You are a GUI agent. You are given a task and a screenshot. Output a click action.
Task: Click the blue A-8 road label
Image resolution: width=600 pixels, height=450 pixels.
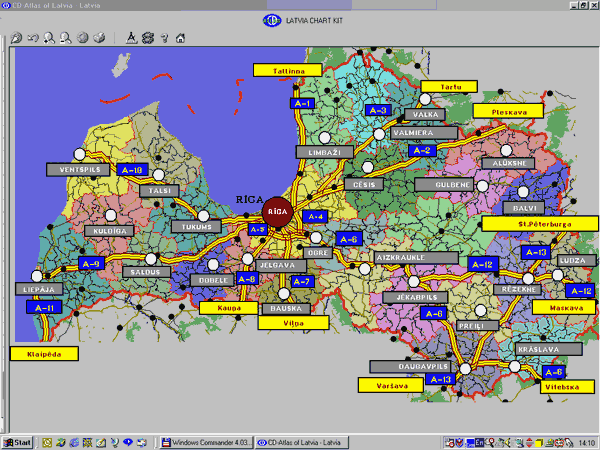tap(247, 279)
